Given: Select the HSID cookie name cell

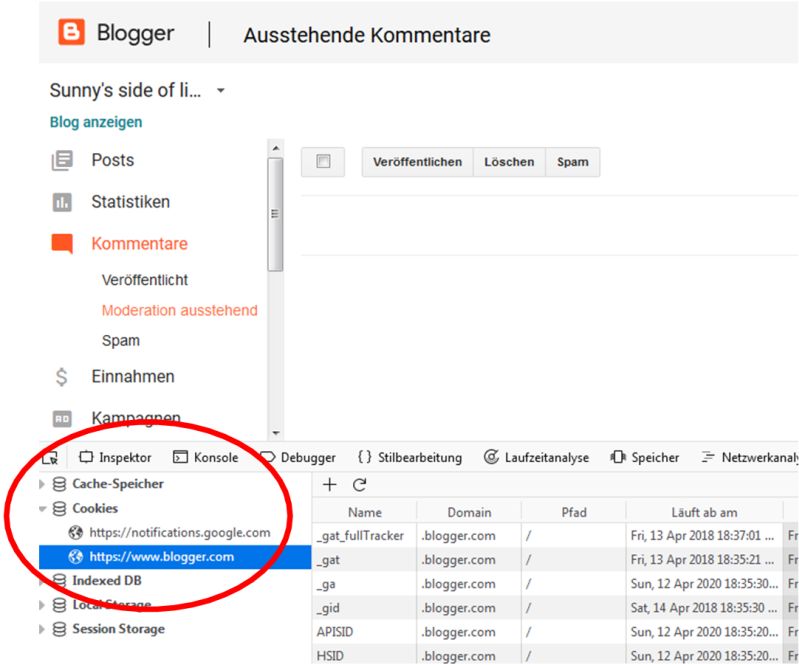Looking at the screenshot, I should pos(365,655).
